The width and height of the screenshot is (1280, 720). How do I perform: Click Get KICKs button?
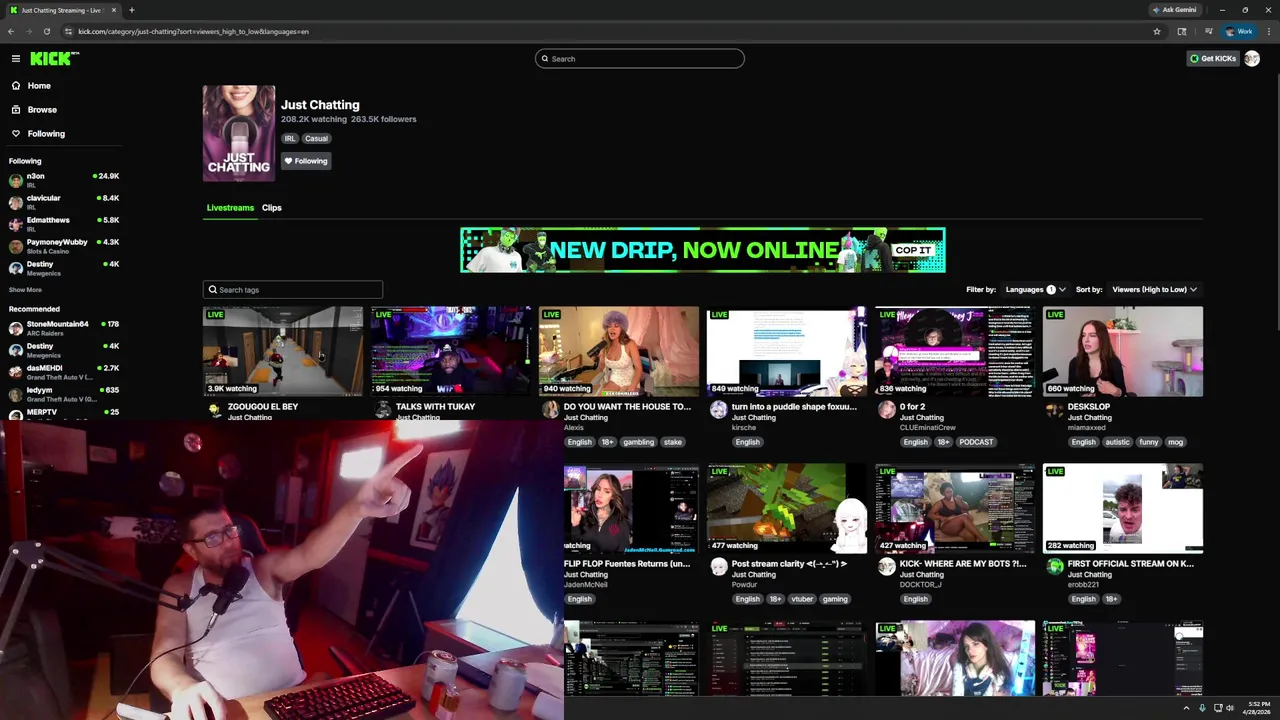(1212, 59)
